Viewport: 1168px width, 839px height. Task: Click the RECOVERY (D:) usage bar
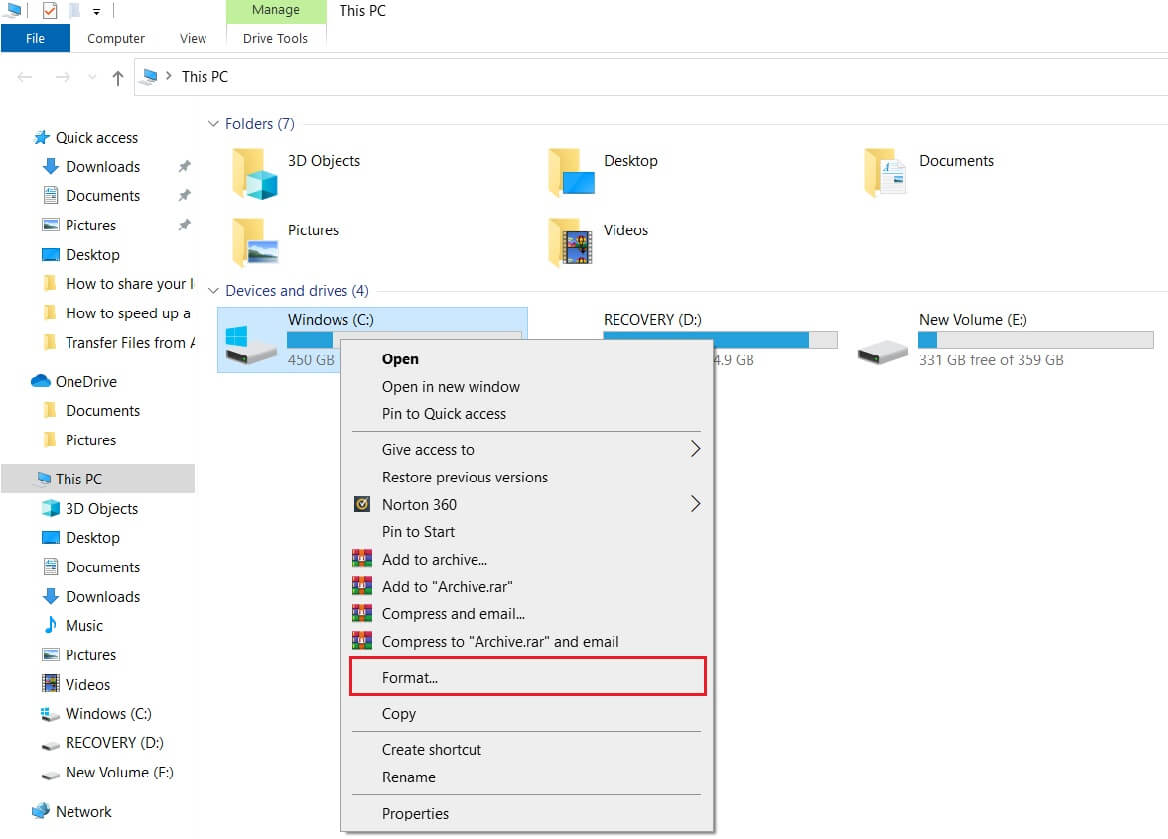[720, 340]
